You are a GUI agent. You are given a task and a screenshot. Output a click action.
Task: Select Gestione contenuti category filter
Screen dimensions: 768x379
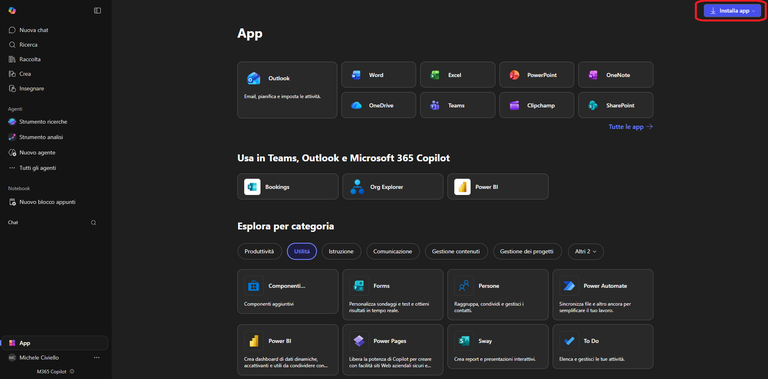(x=456, y=251)
